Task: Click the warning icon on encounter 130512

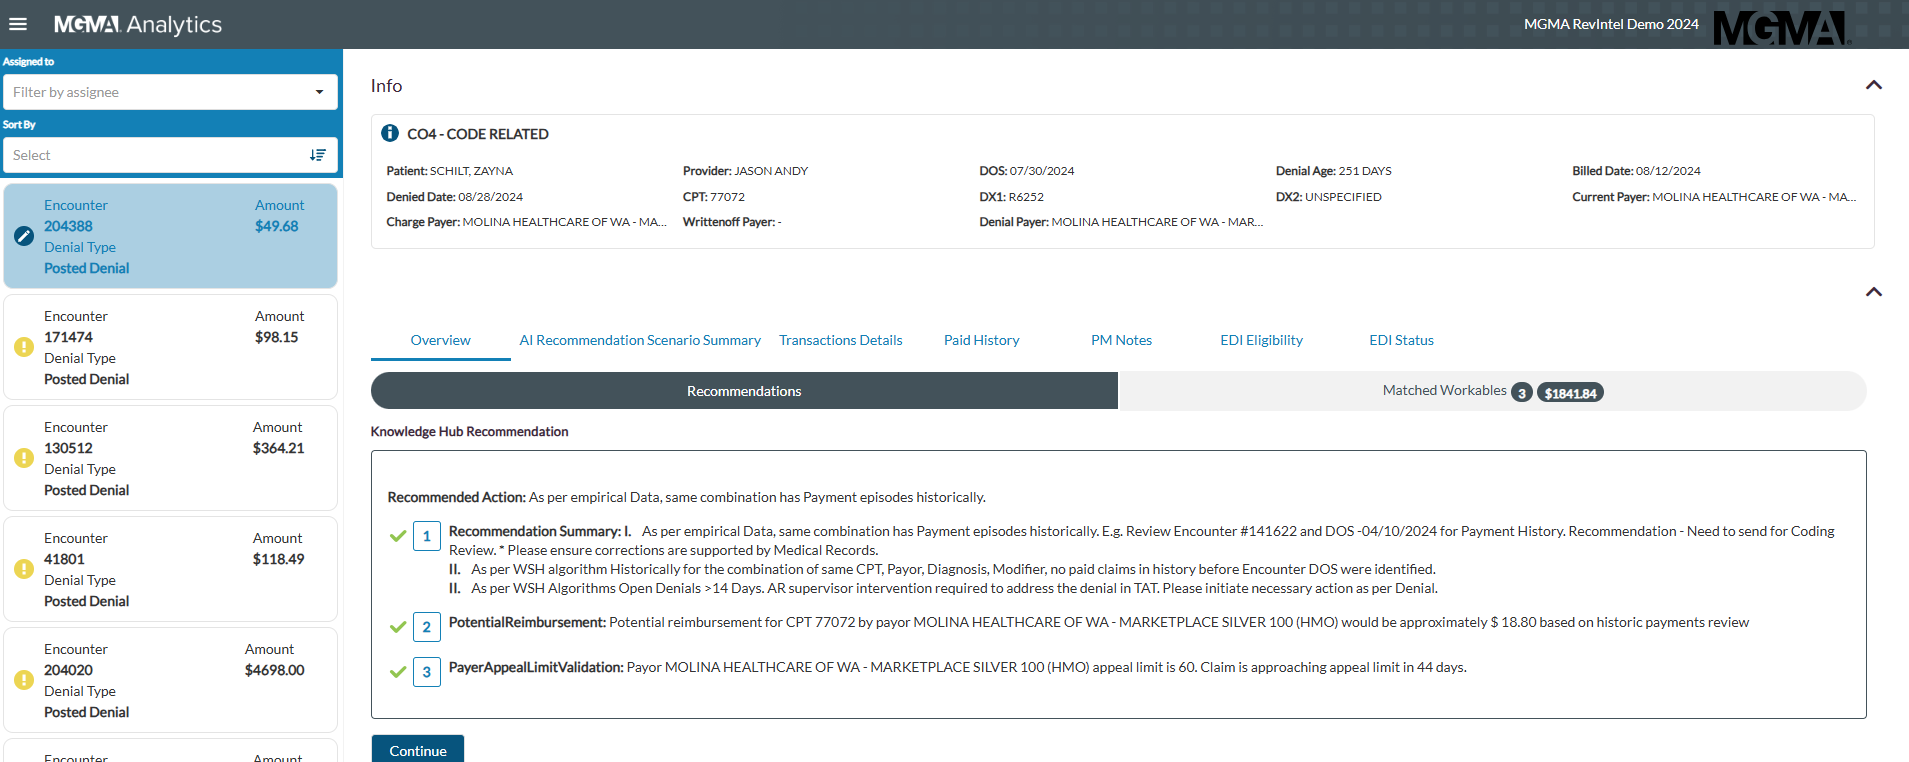Action: coord(24,458)
